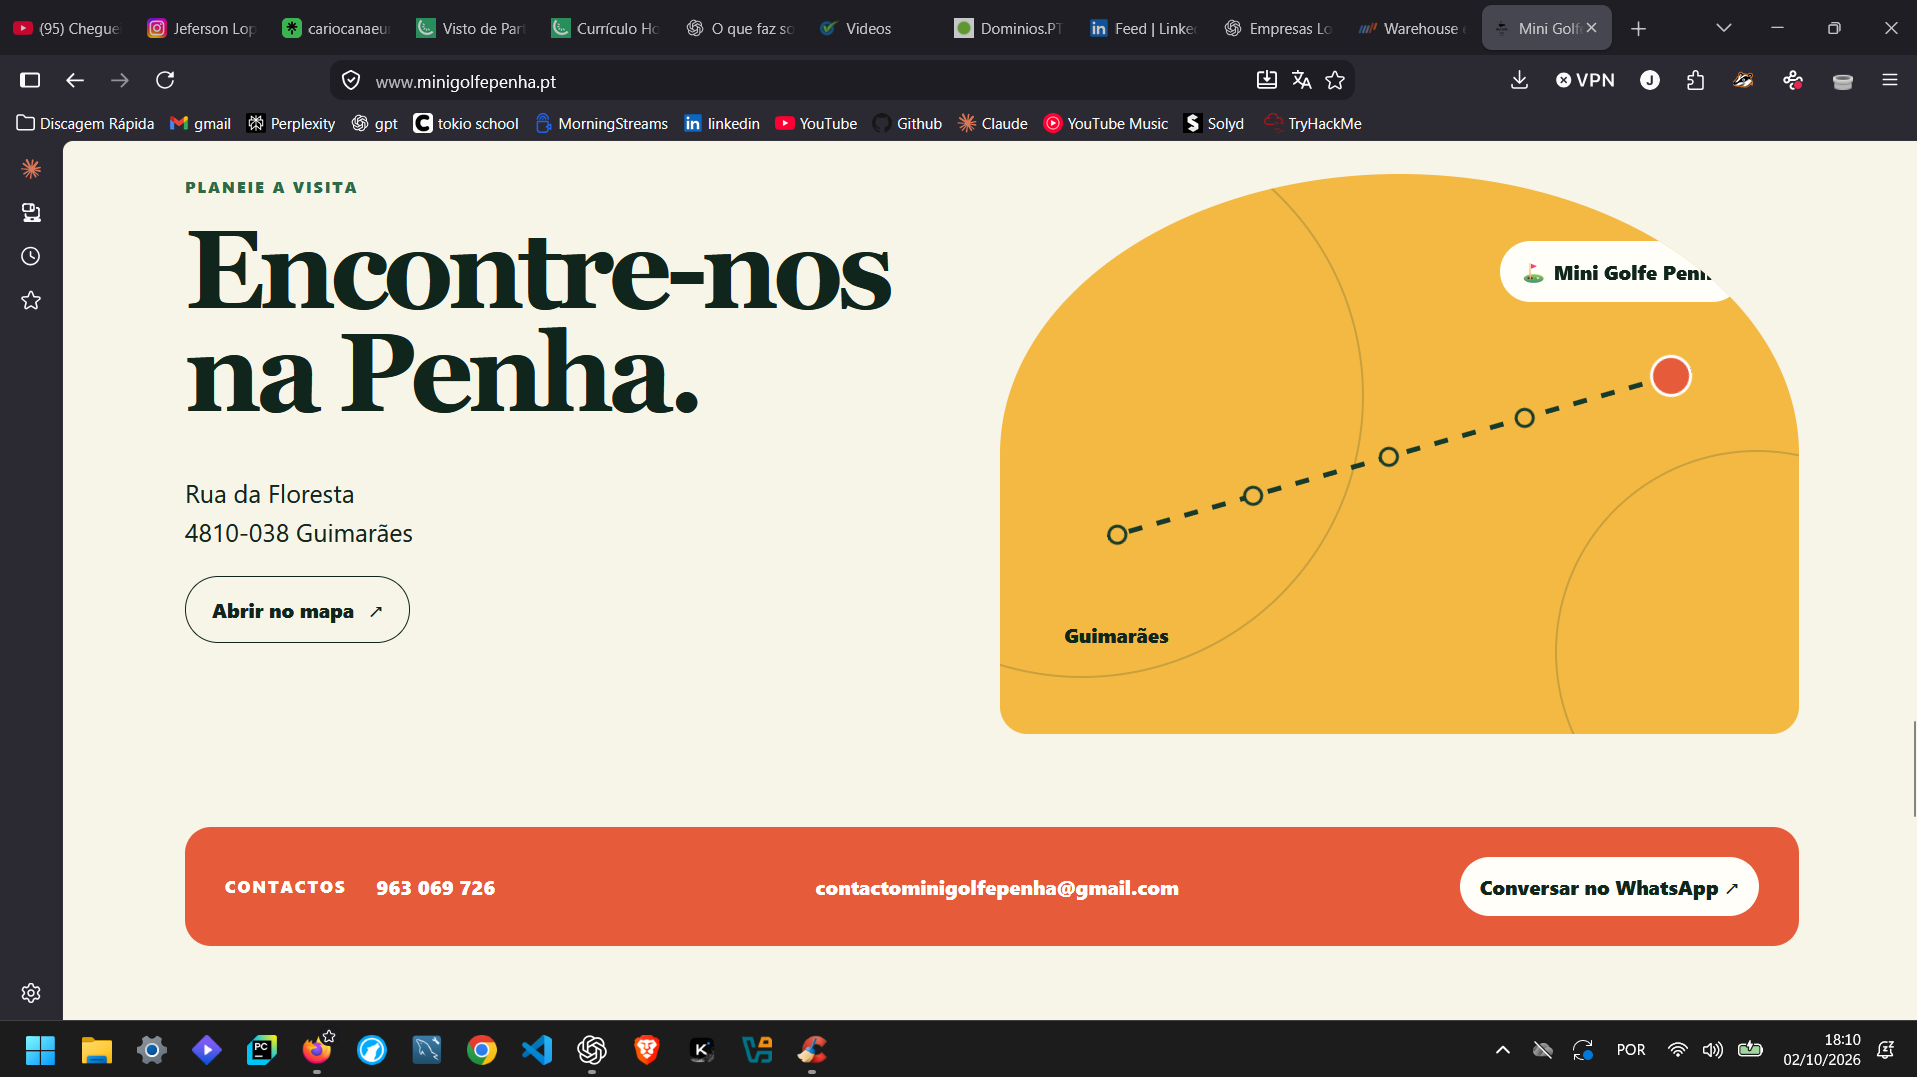Image resolution: width=1917 pixels, height=1077 pixels.
Task: Open the Wi-Fi network tray icon
Action: click(1678, 1050)
